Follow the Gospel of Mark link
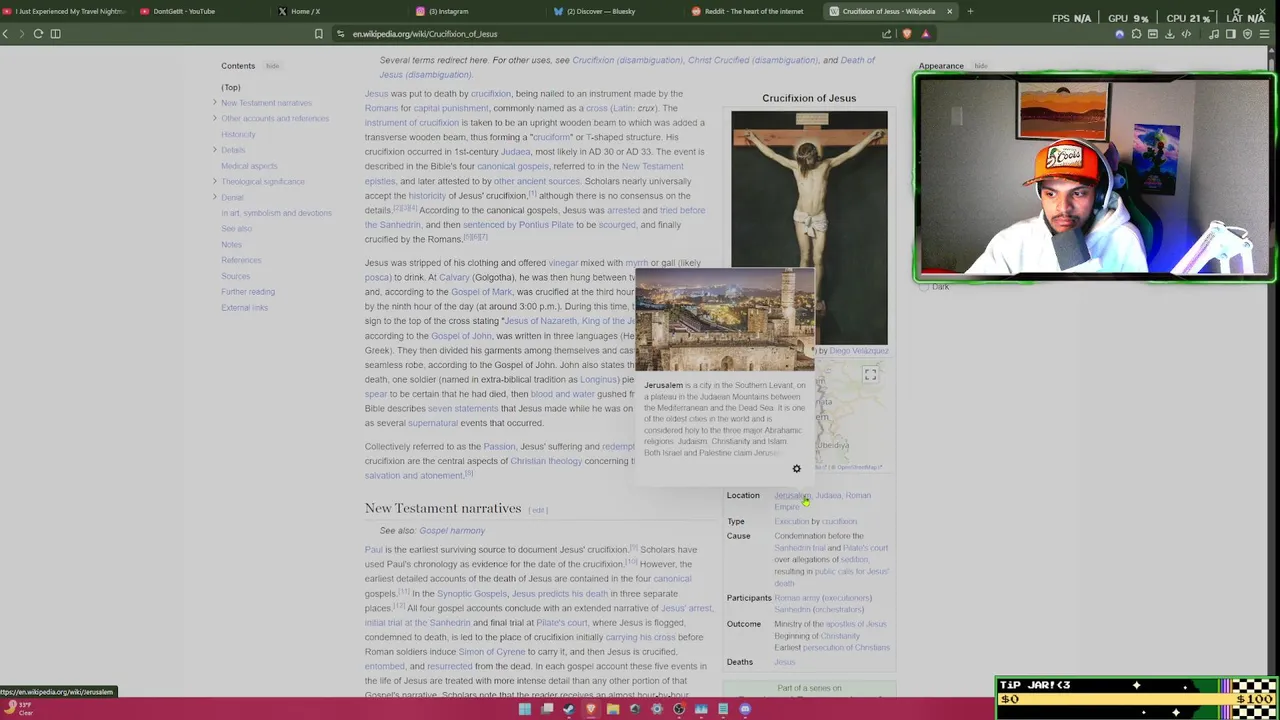1280x720 pixels. point(481,292)
